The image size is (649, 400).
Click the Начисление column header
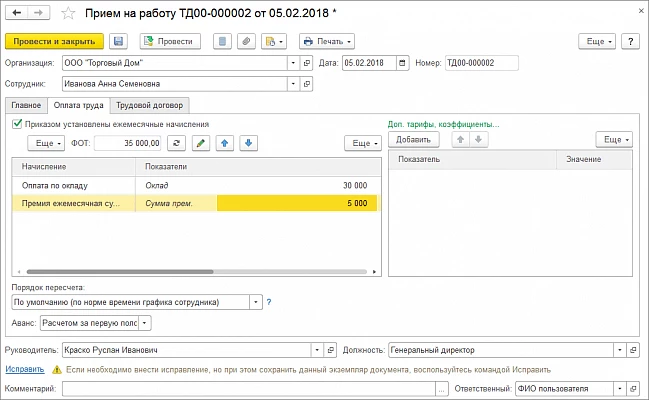[x=74, y=166]
